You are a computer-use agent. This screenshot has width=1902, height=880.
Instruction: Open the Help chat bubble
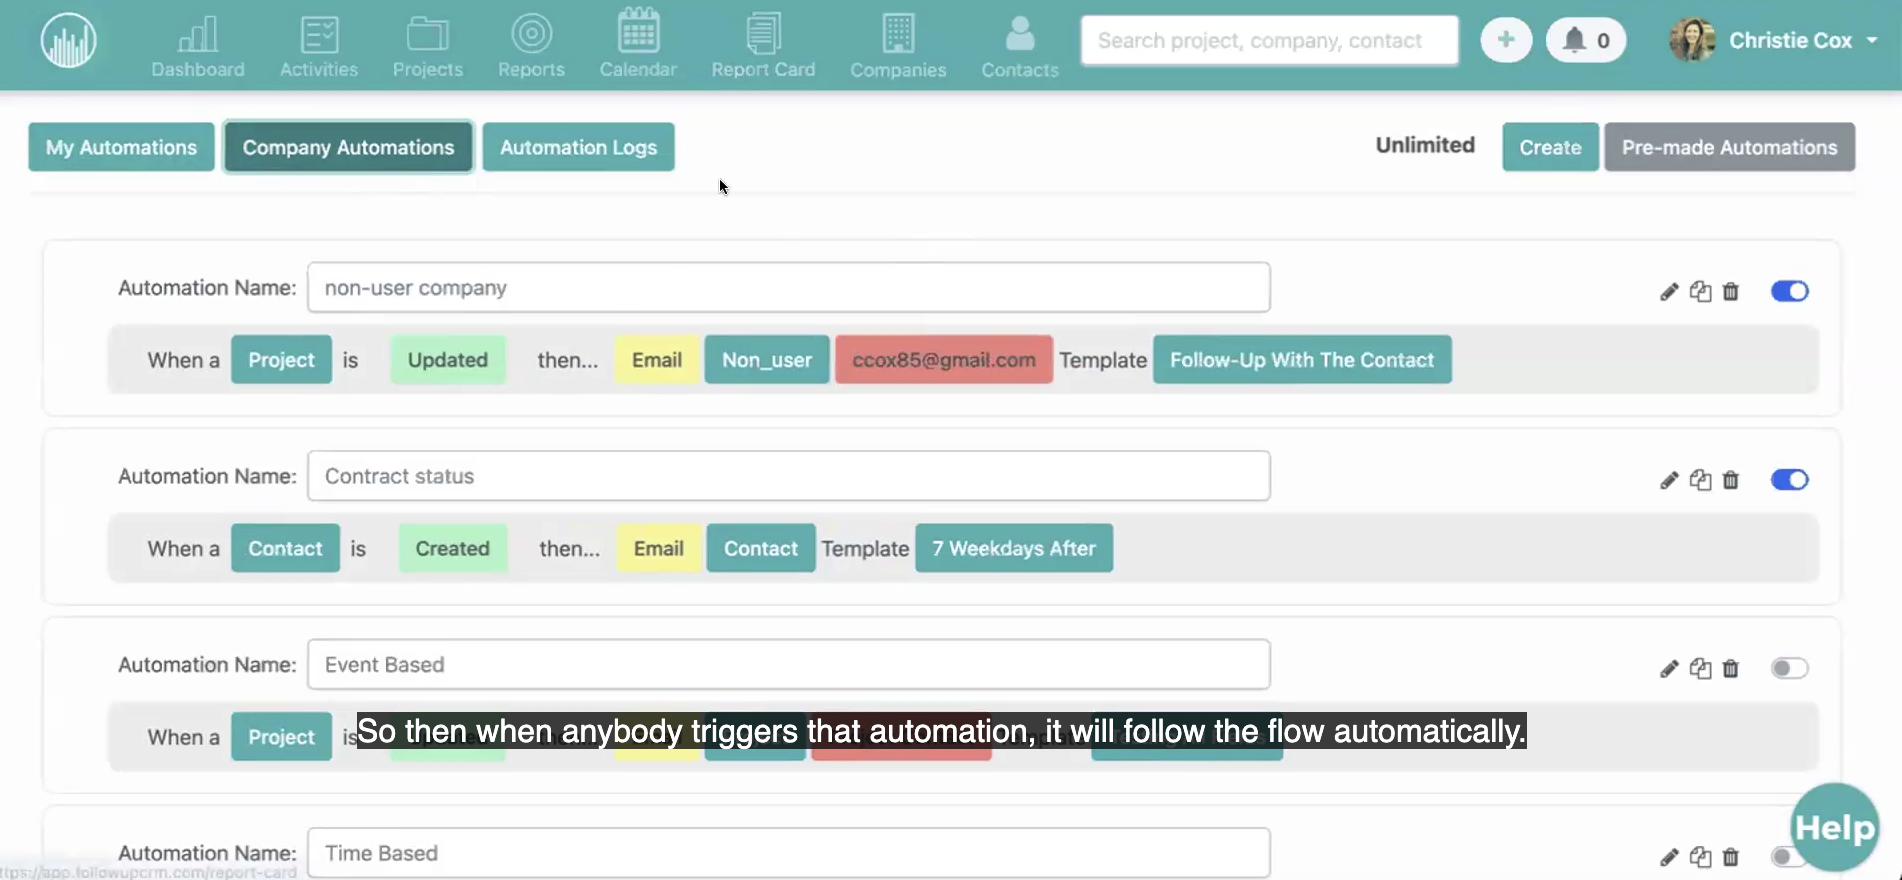1834,827
